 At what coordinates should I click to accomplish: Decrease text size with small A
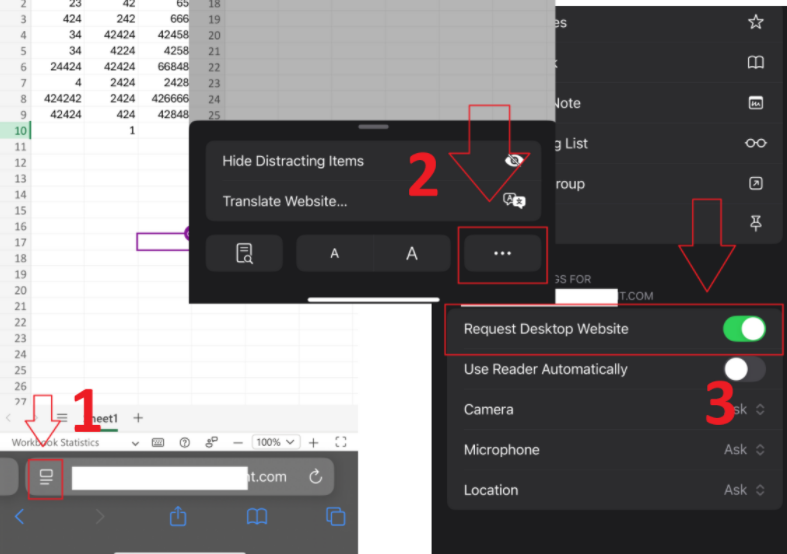pyautogui.click(x=335, y=253)
